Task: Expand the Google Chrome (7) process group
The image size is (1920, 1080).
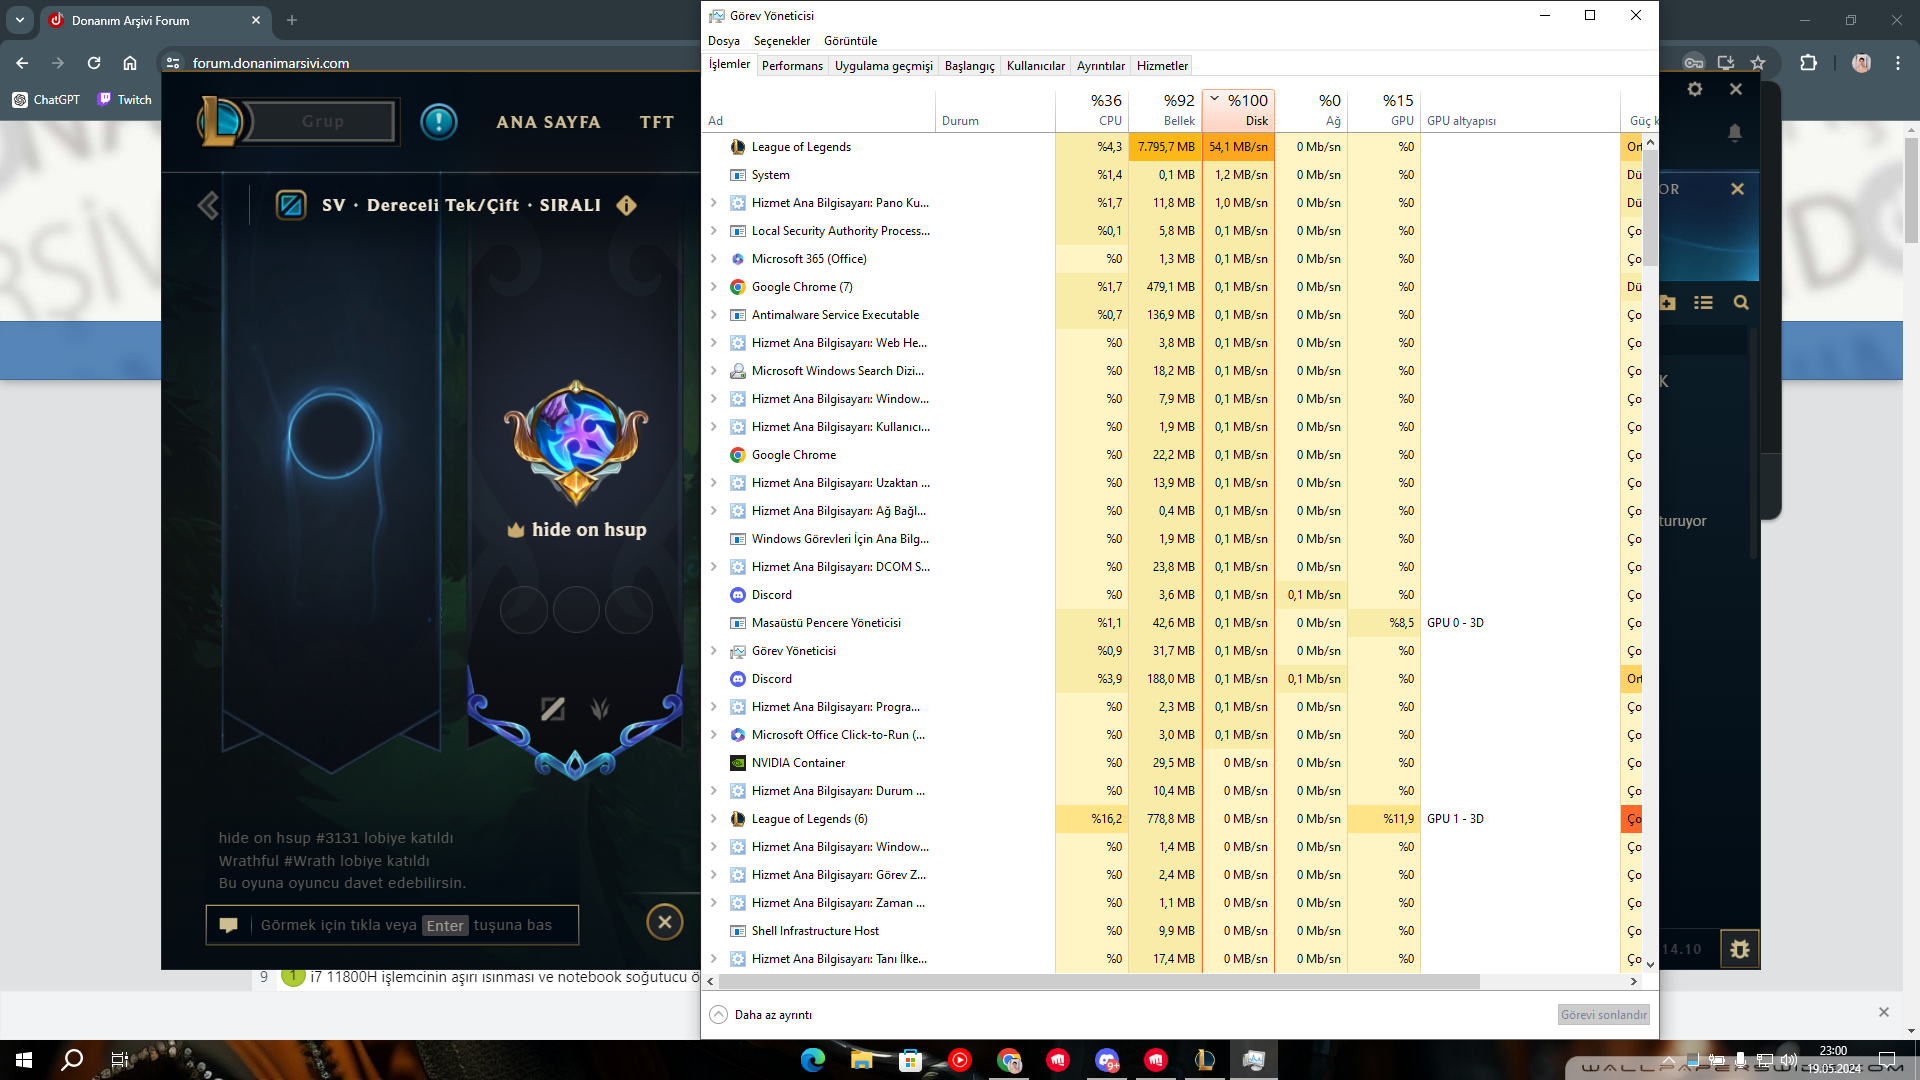Action: coord(714,287)
